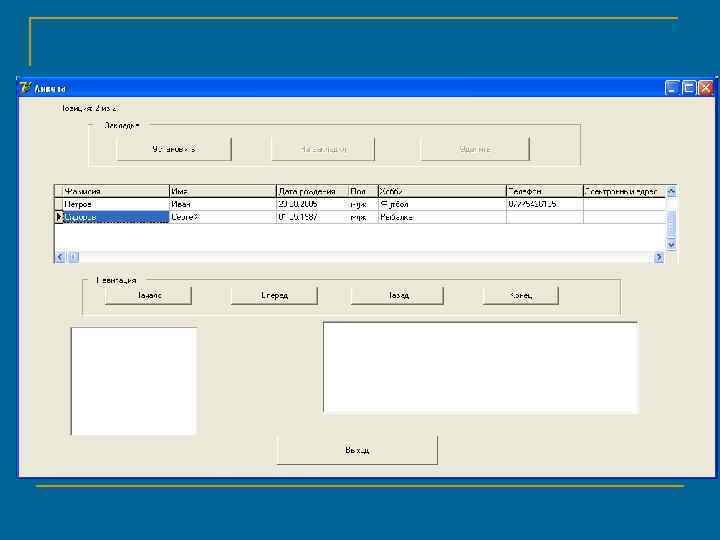Click the Выход button

[x=357, y=450]
